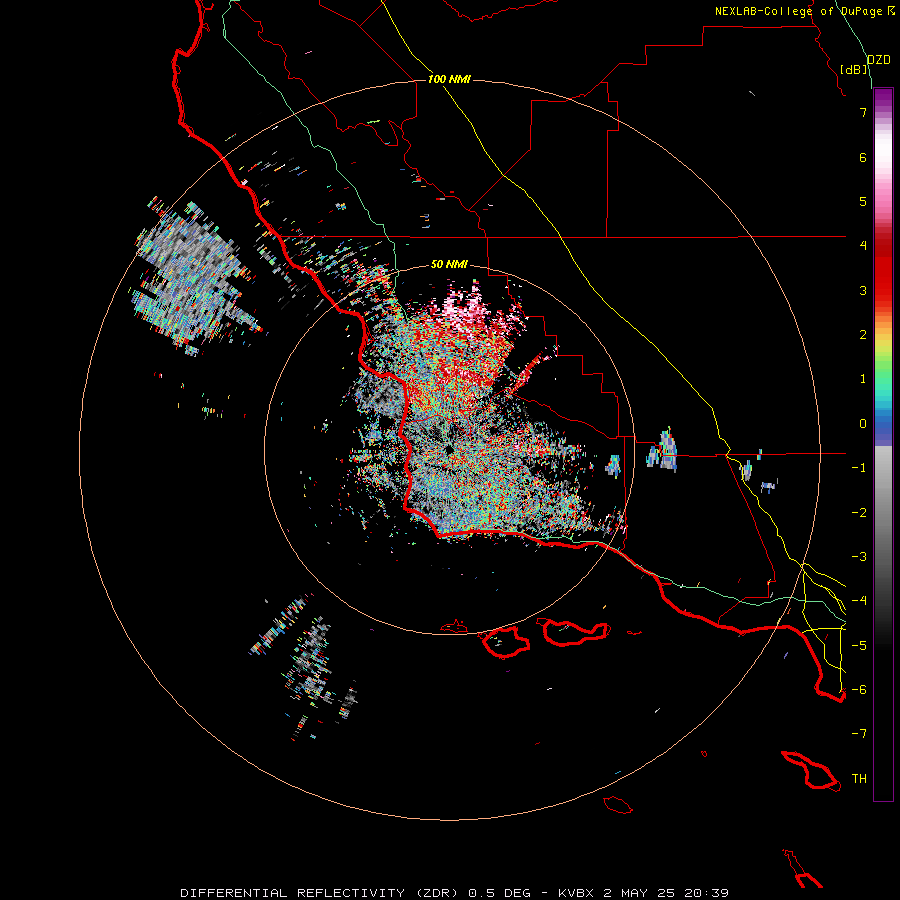Screen dimensions: 900x900
Task: Click the scale value -5
Action: (859, 646)
